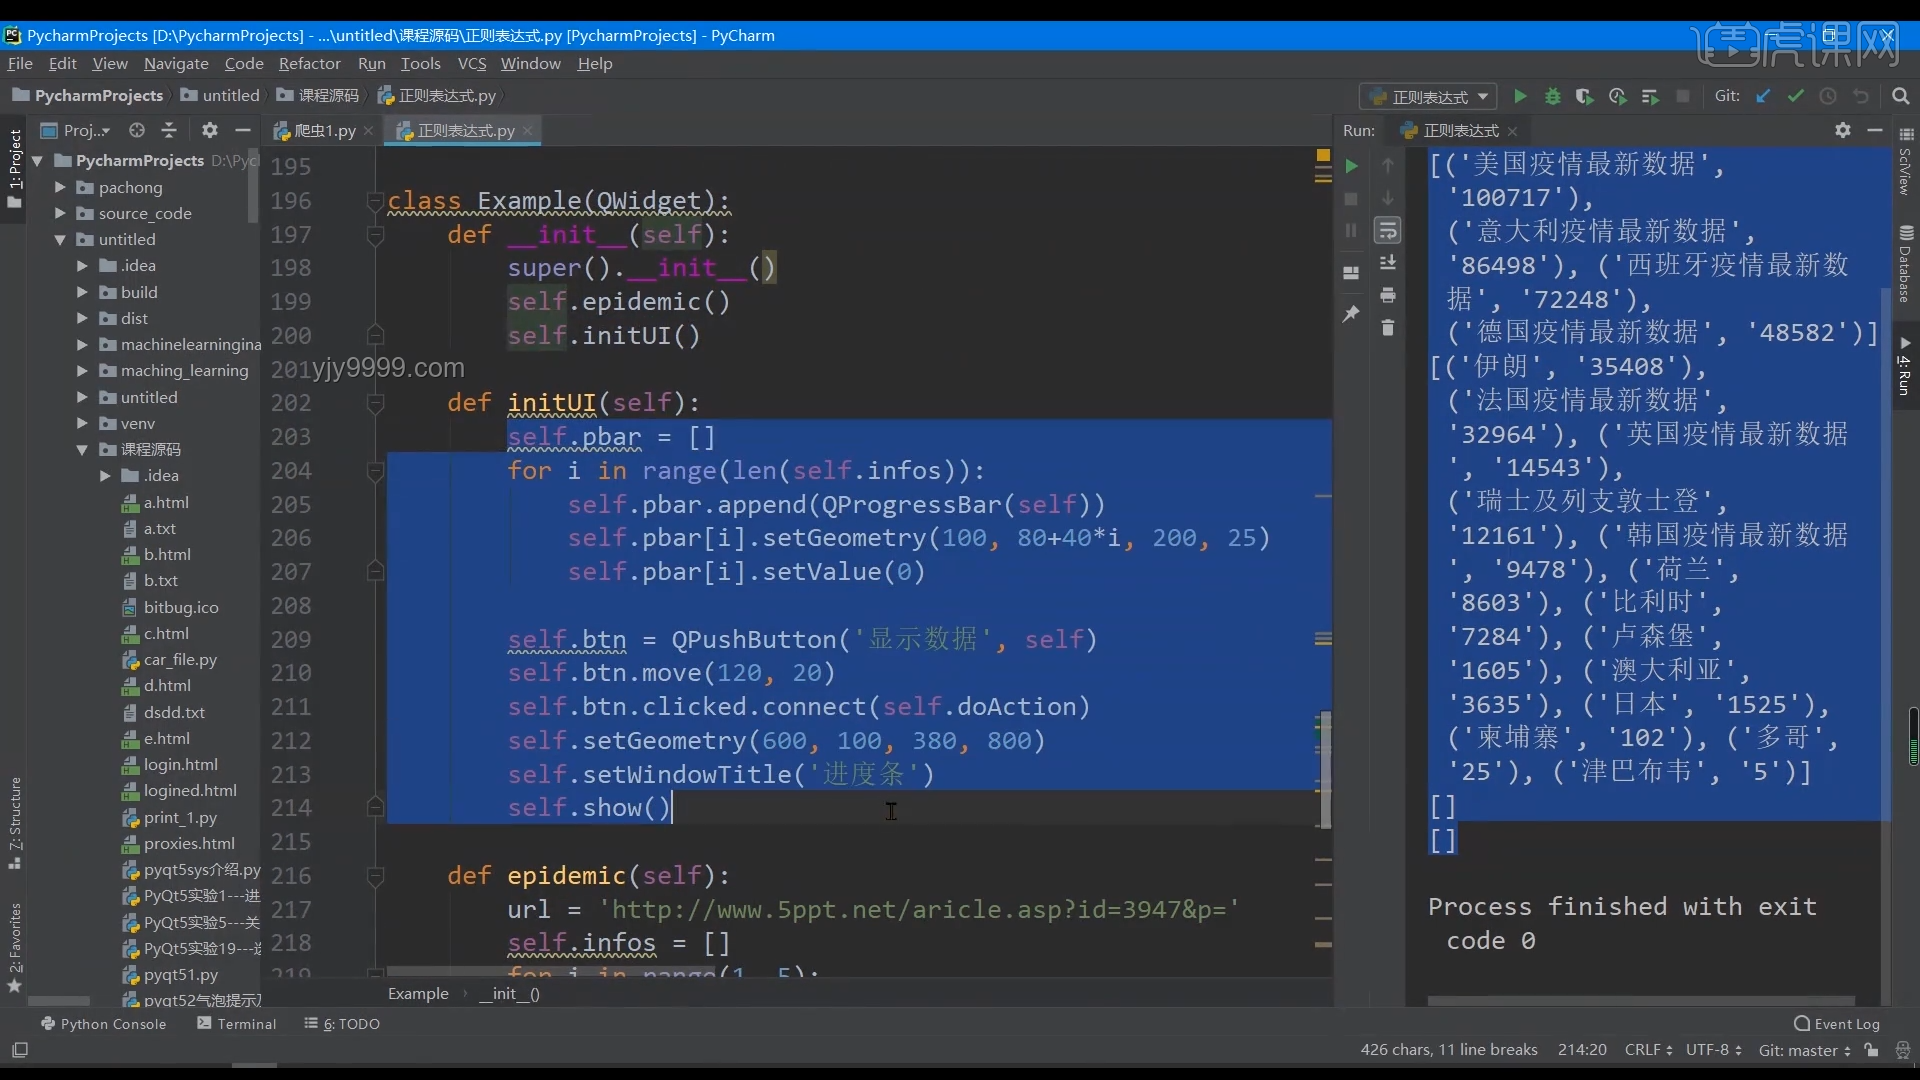The height and width of the screenshot is (1080, 1920).
Task: Toggle soft-wrap in Run console
Action: [x=1388, y=231]
